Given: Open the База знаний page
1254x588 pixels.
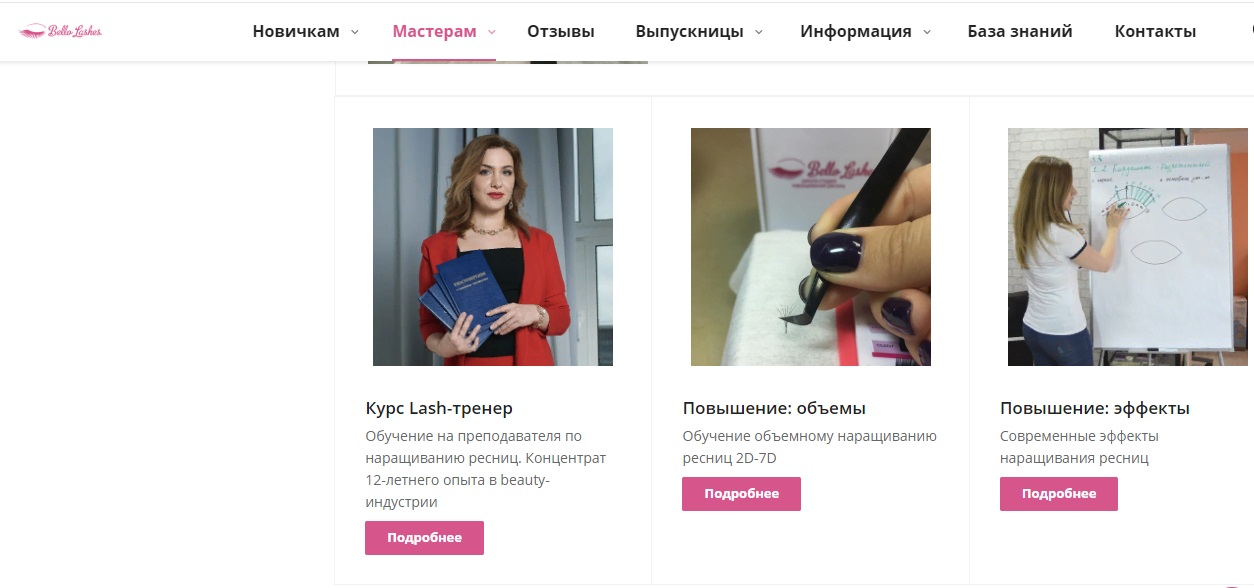Looking at the screenshot, I should coord(1020,31).
